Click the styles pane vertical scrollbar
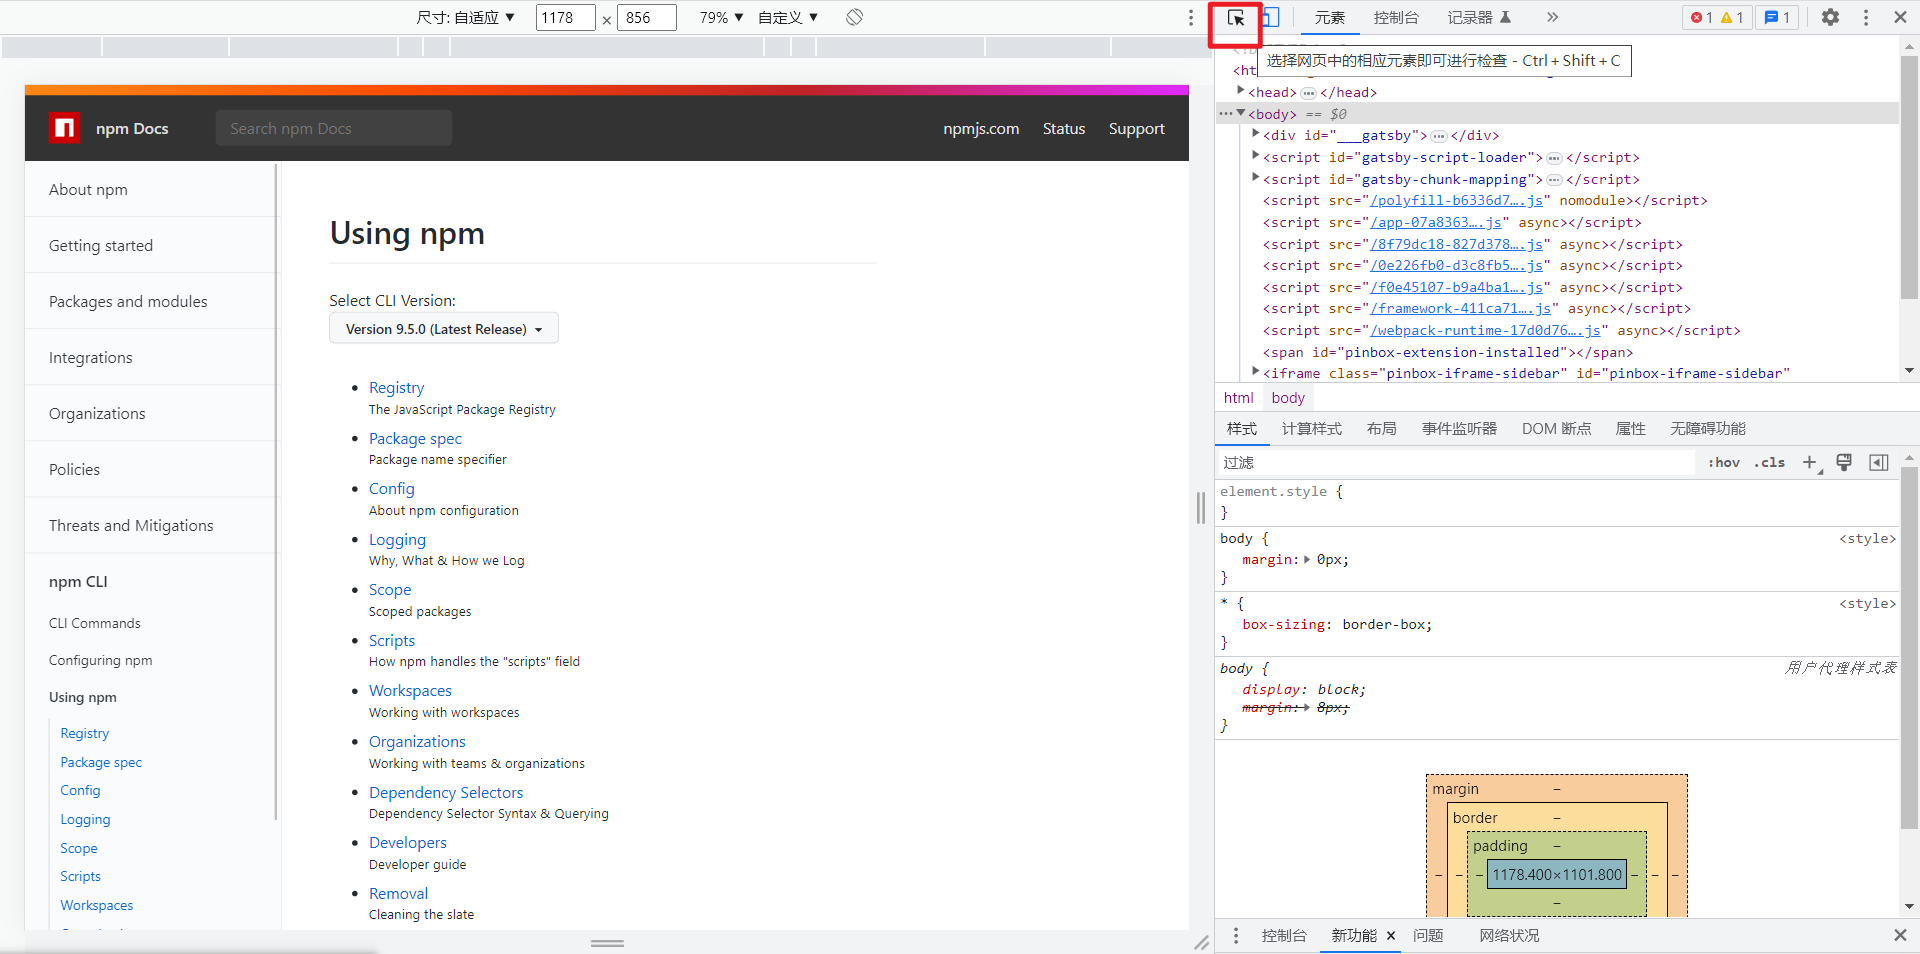The height and width of the screenshot is (954, 1920). 1909,648
